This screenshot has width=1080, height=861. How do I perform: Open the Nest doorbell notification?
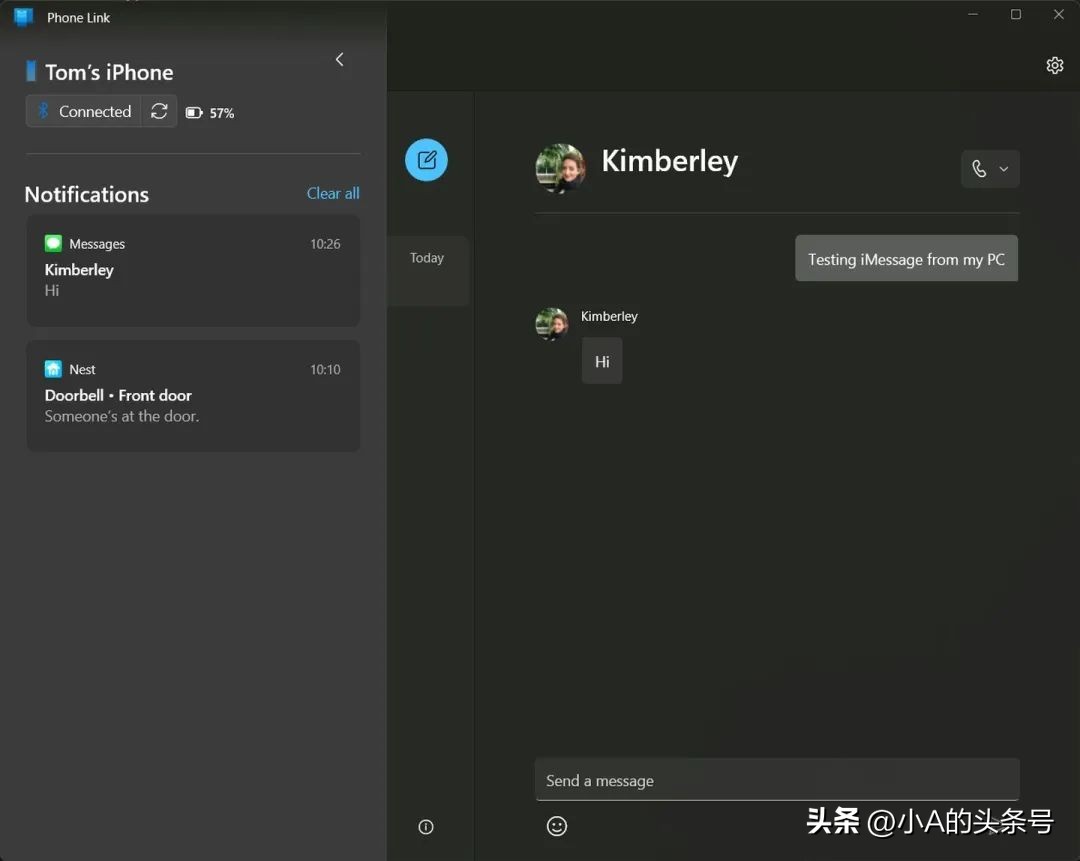(x=193, y=396)
